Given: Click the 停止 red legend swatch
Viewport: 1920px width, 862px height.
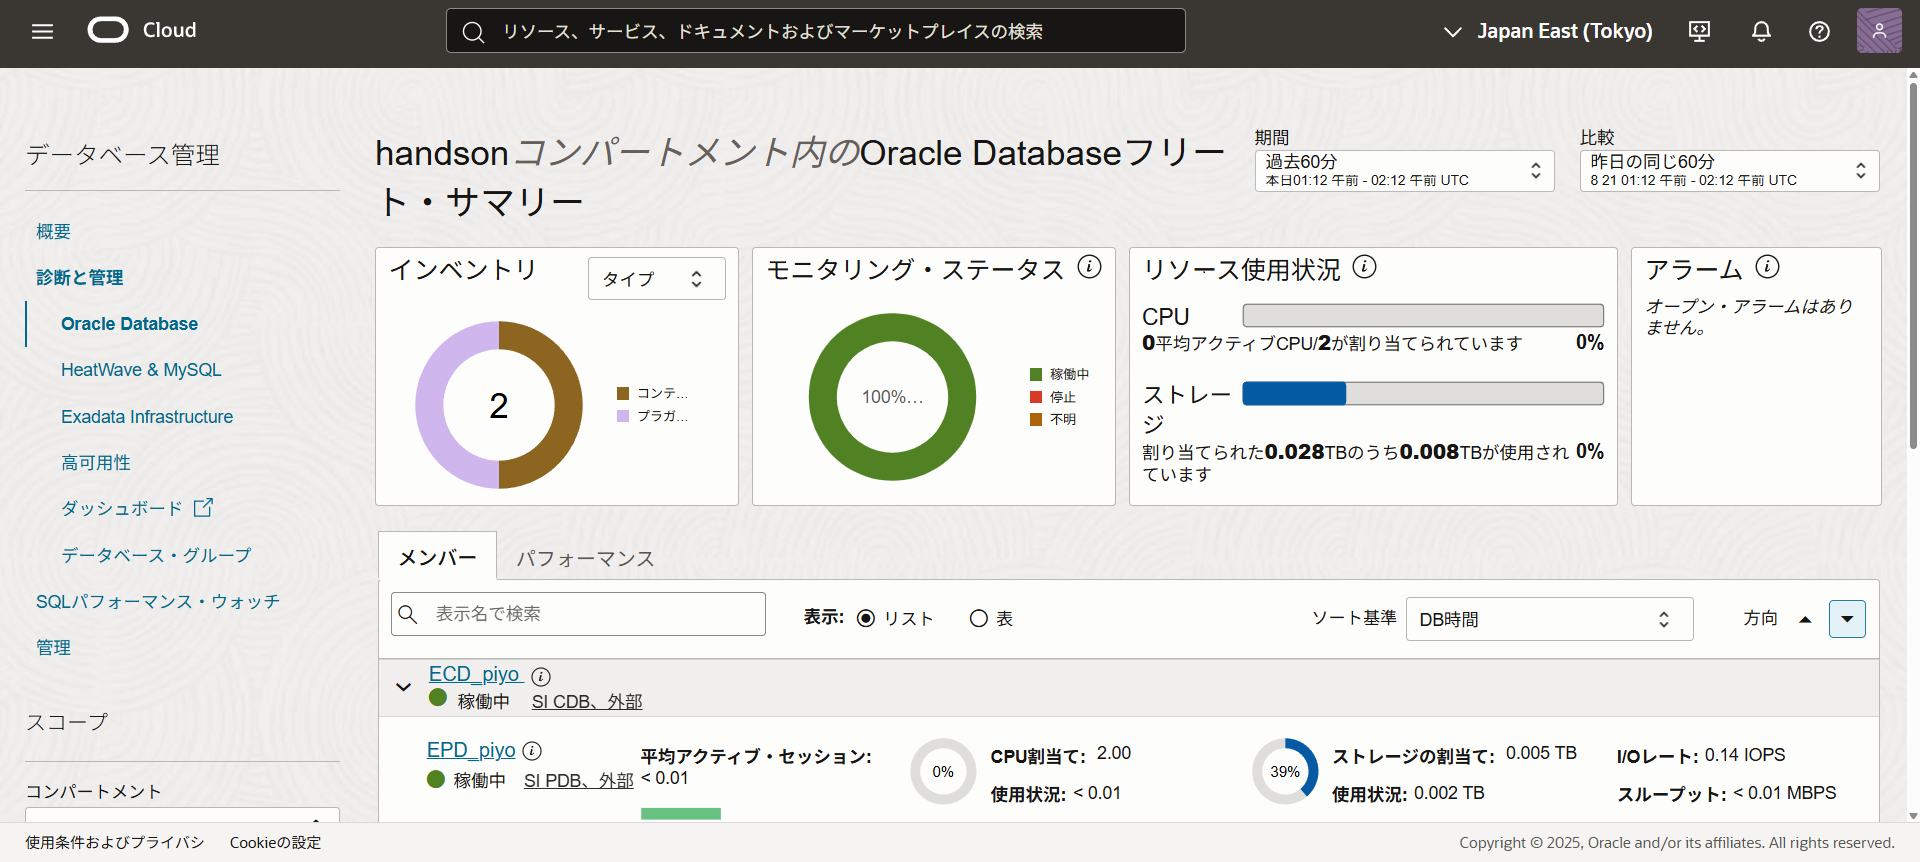Looking at the screenshot, I should click(x=1036, y=397).
